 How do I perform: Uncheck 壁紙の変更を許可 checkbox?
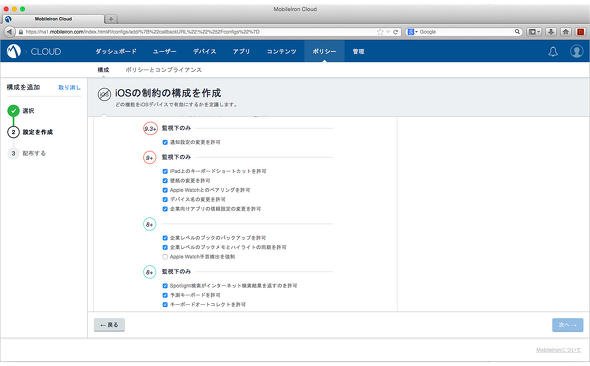coord(165,181)
